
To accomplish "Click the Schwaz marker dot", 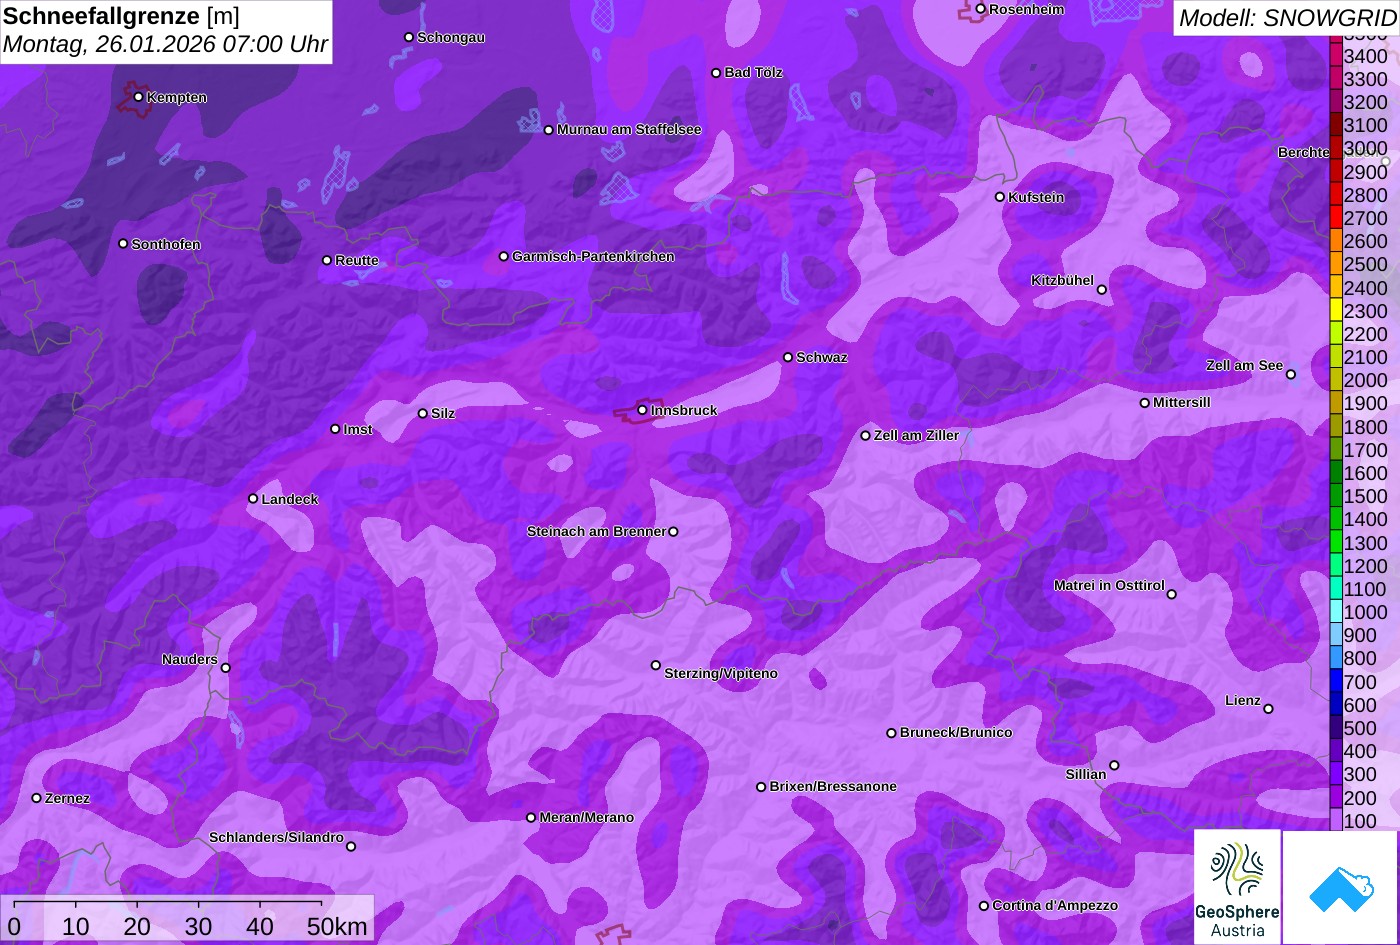I will click(x=788, y=357).
